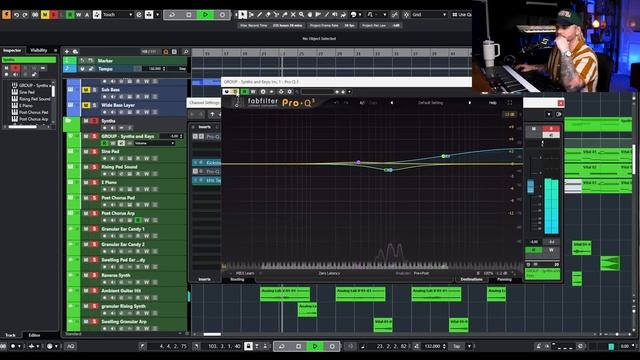Toggle Pro-Q 3 full screen mode icon
The height and width of the screenshot is (360, 640).
coord(510,103)
